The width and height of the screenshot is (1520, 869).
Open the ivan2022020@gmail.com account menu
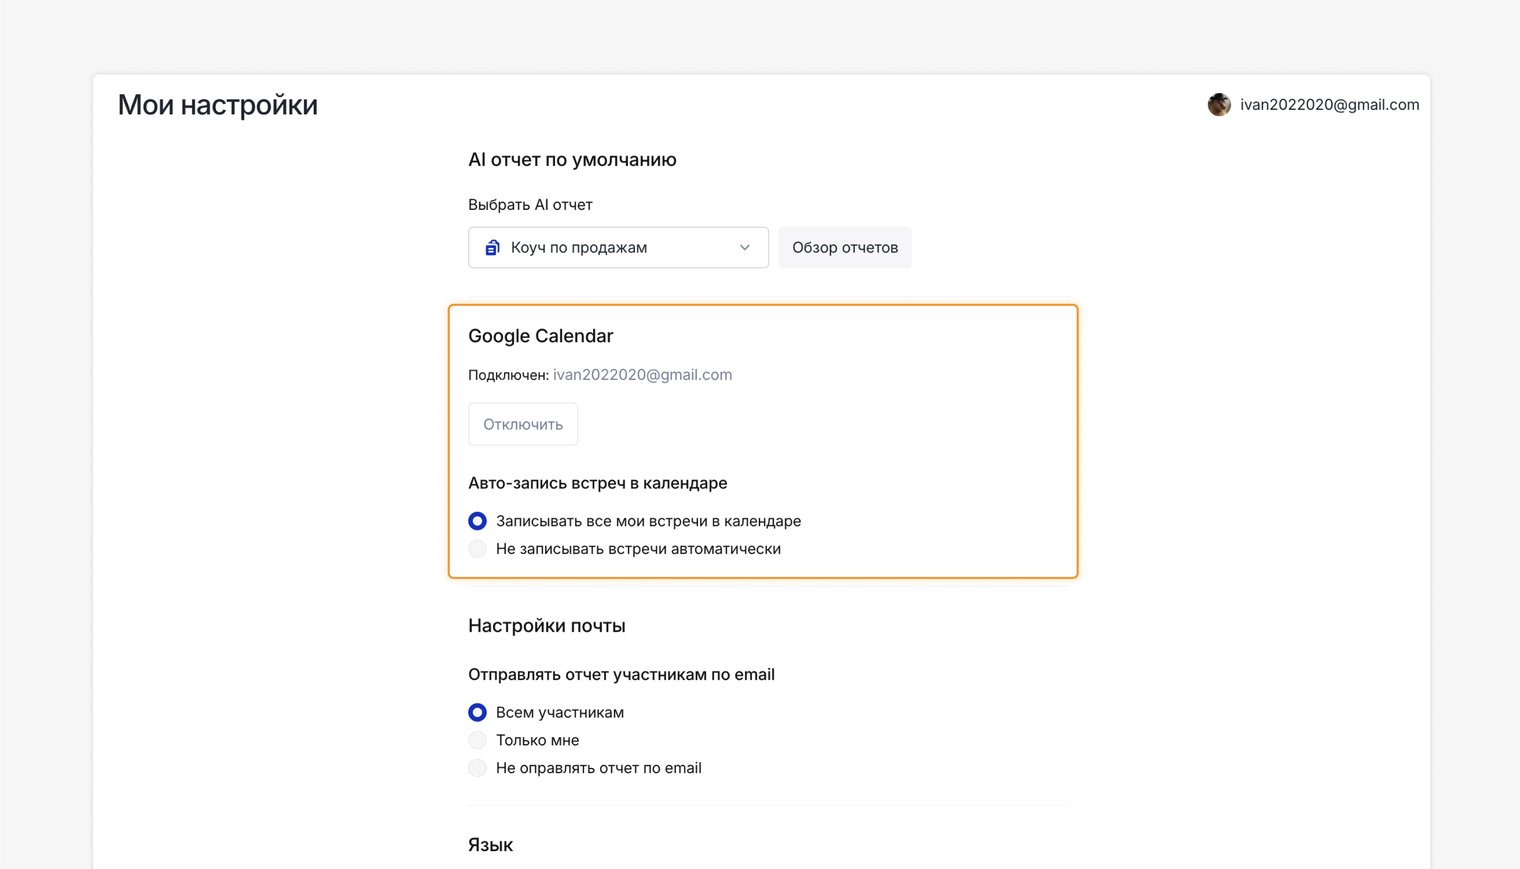pyautogui.click(x=1329, y=105)
